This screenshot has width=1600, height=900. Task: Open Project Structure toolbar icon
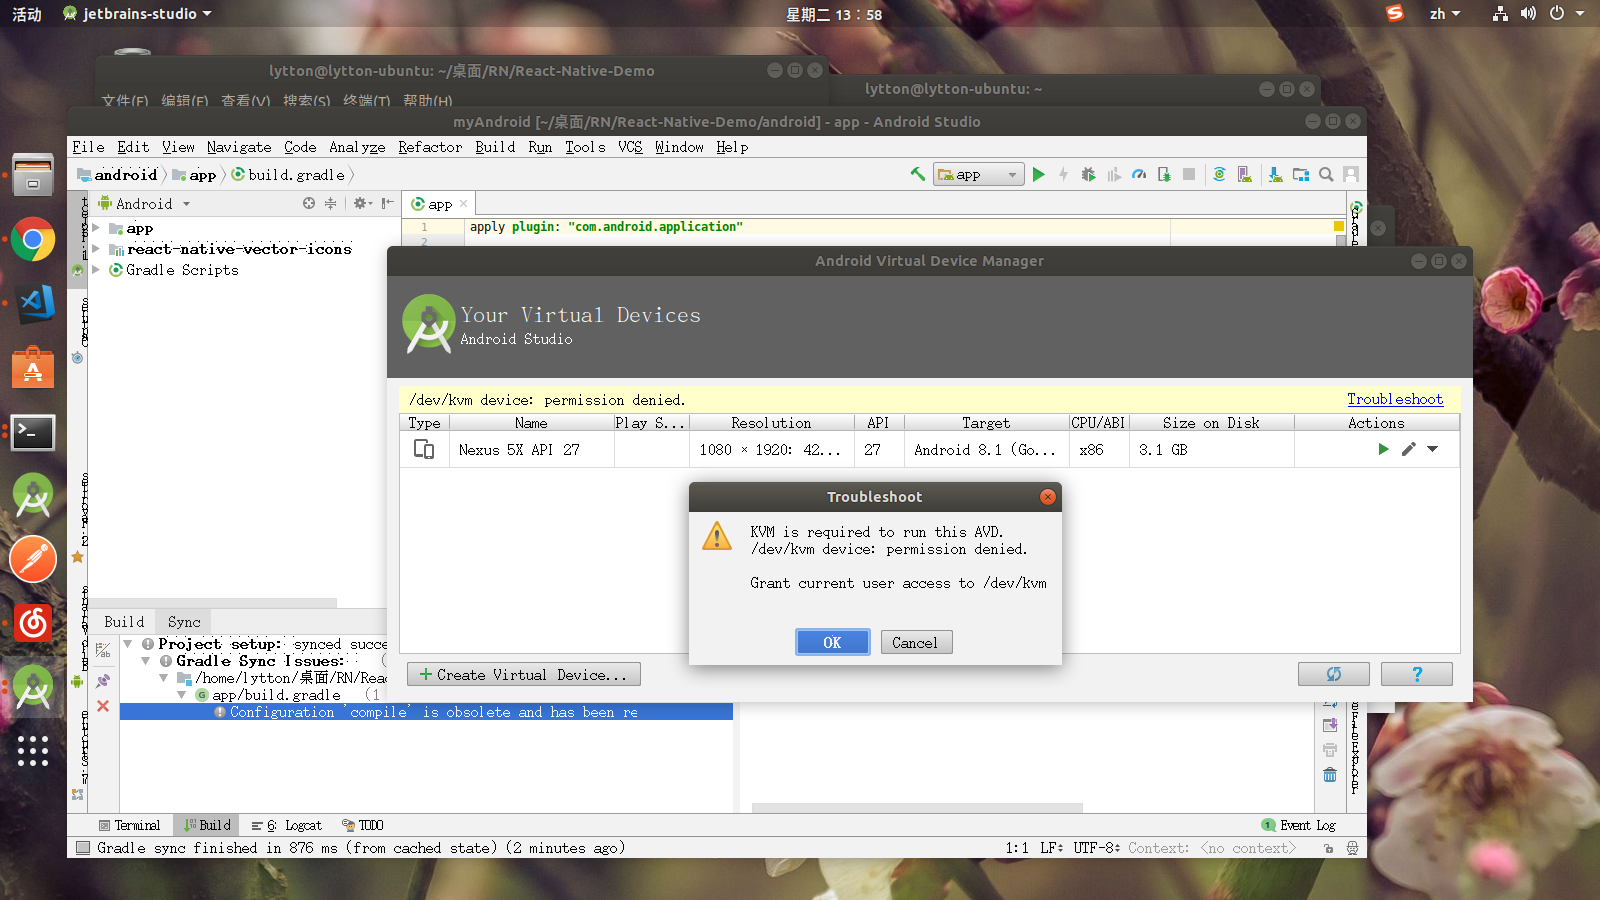click(x=1301, y=174)
